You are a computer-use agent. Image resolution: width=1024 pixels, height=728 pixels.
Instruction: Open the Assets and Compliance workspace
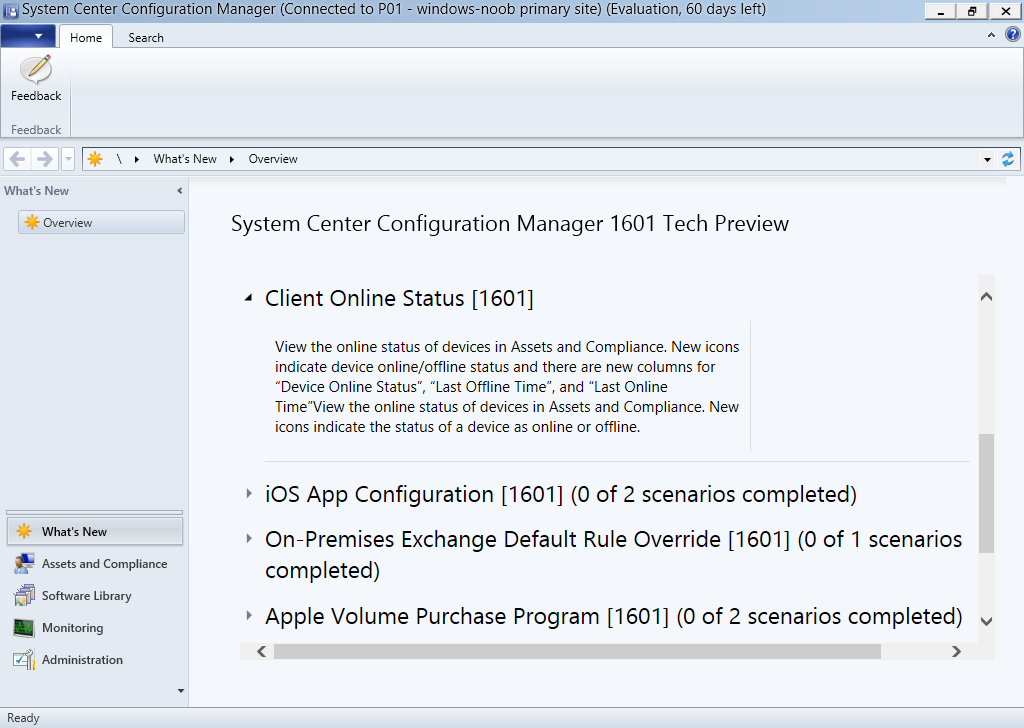95,563
